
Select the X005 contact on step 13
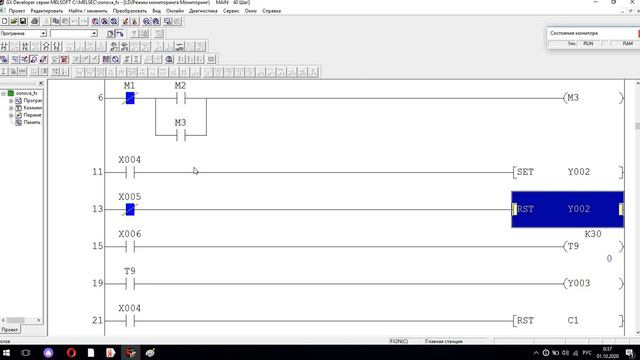coord(130,209)
